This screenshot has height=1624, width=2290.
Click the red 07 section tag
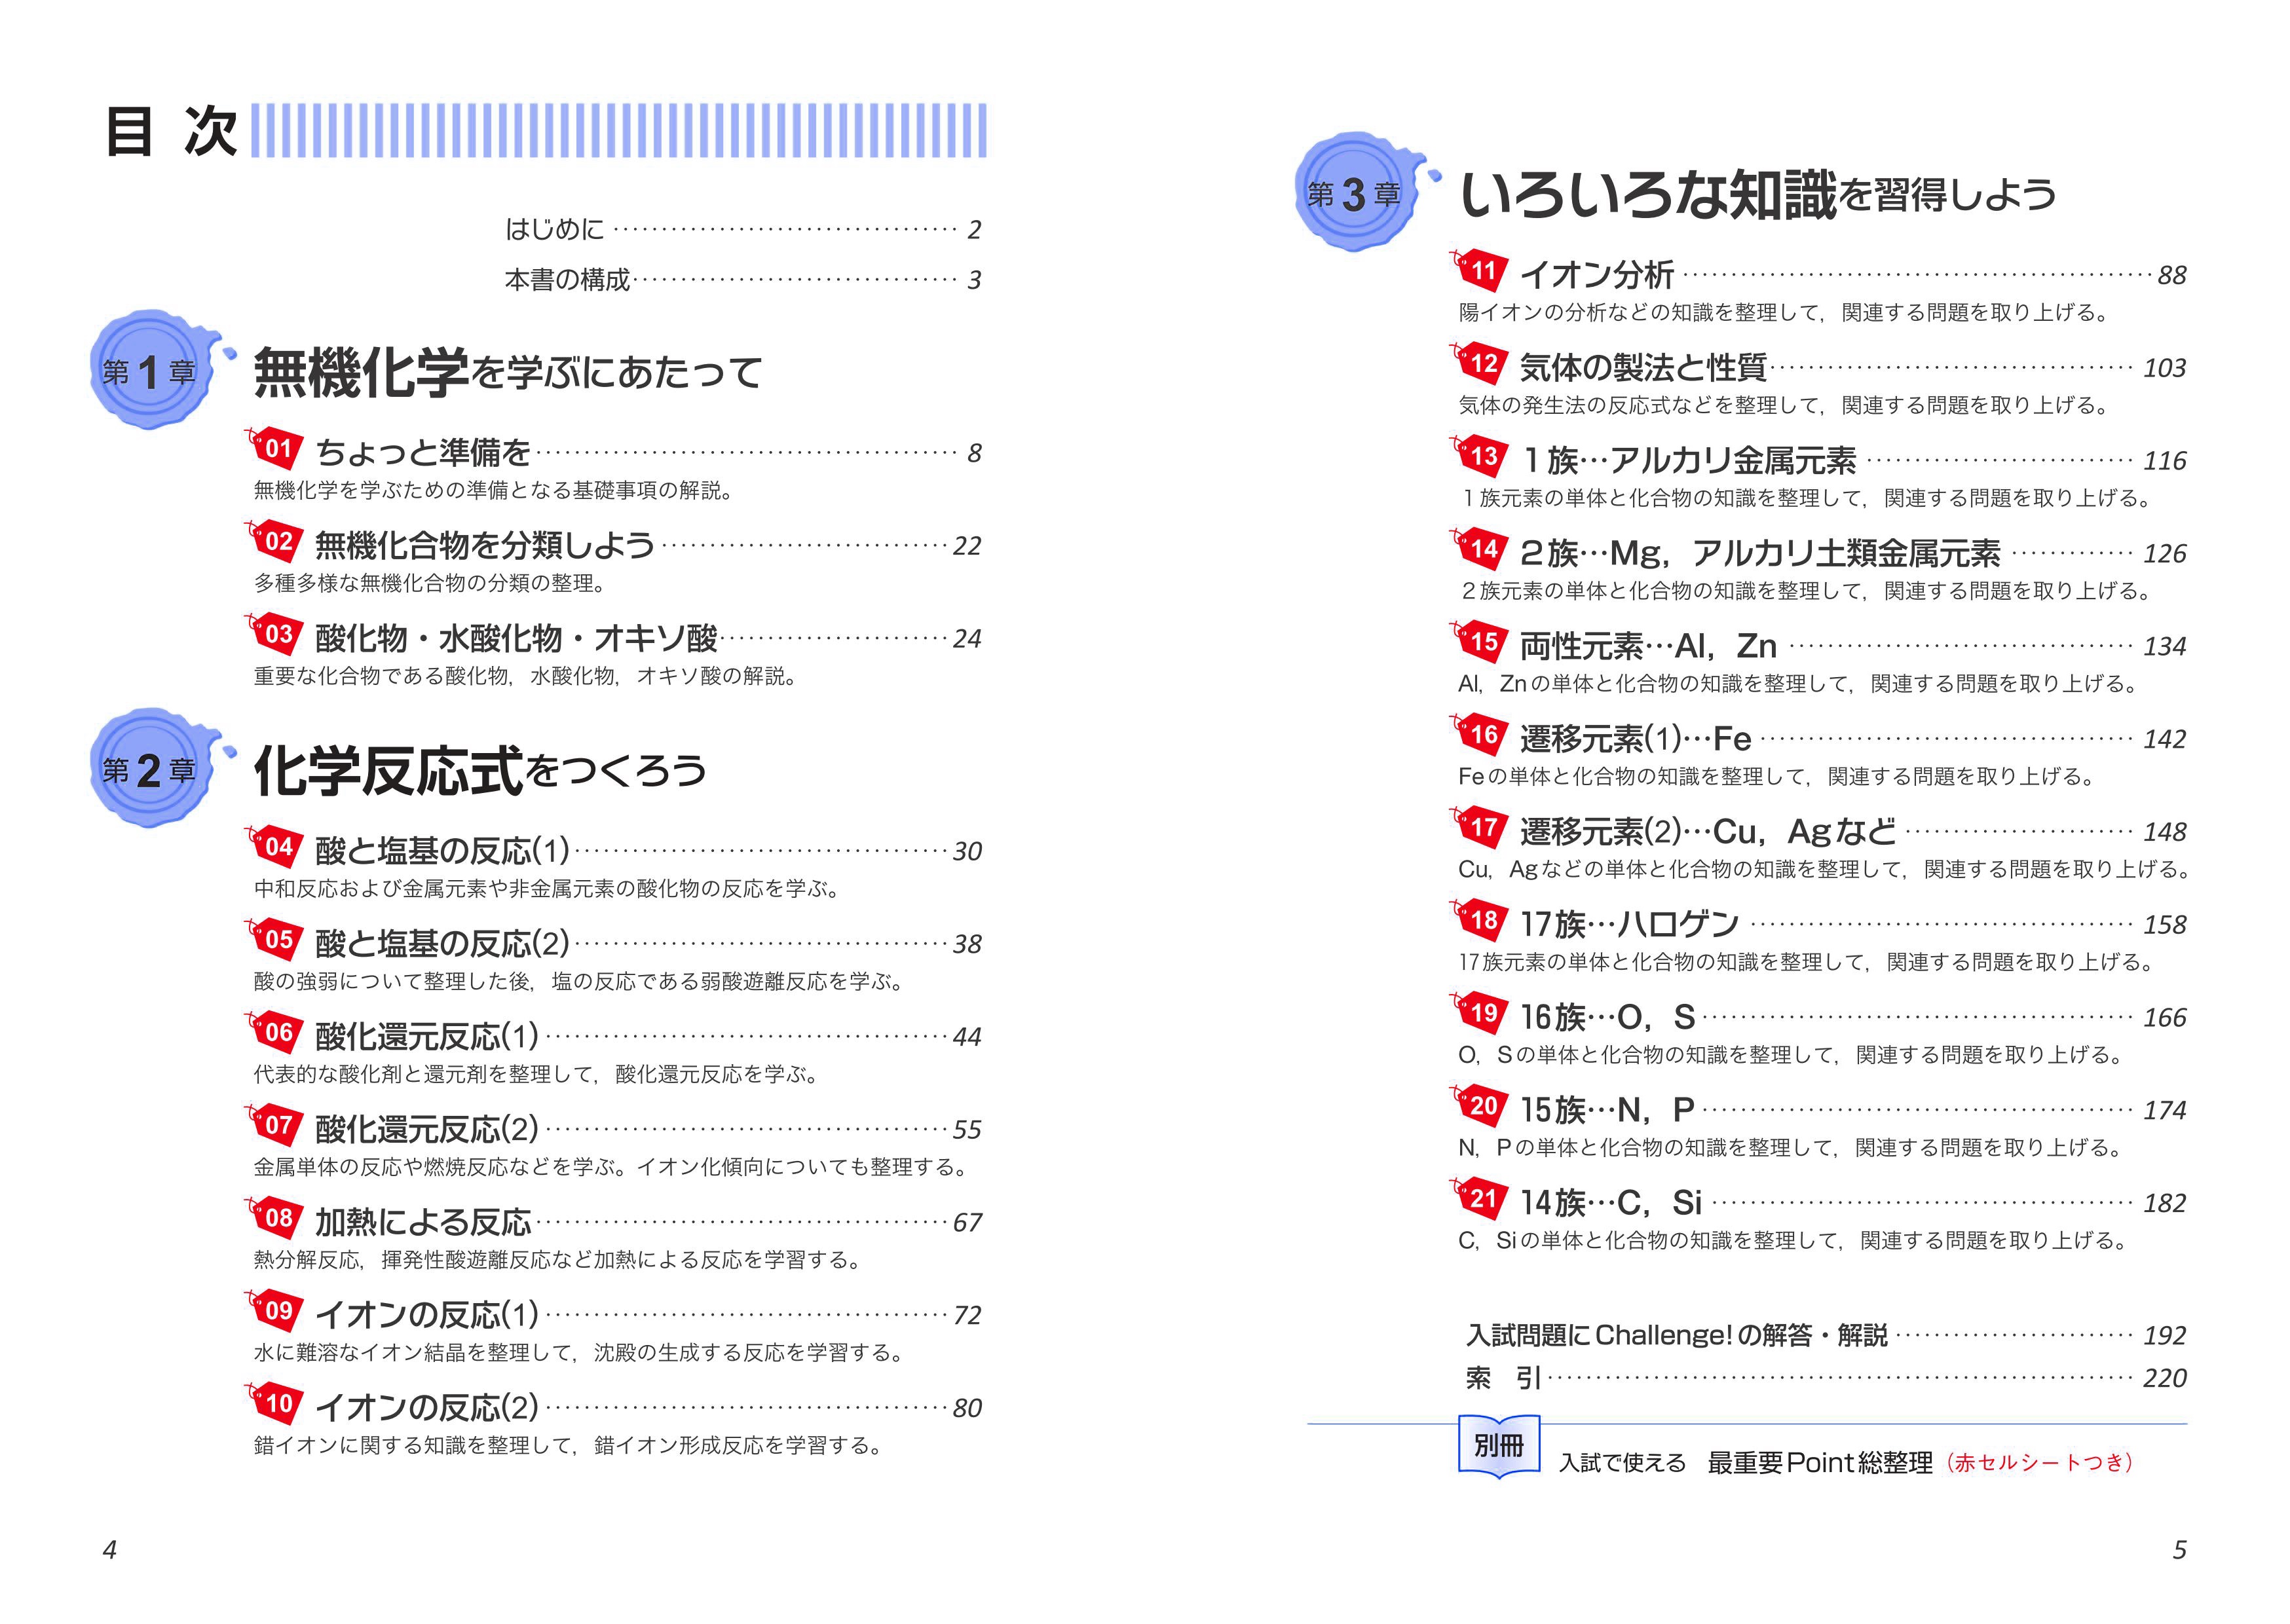274,1124
